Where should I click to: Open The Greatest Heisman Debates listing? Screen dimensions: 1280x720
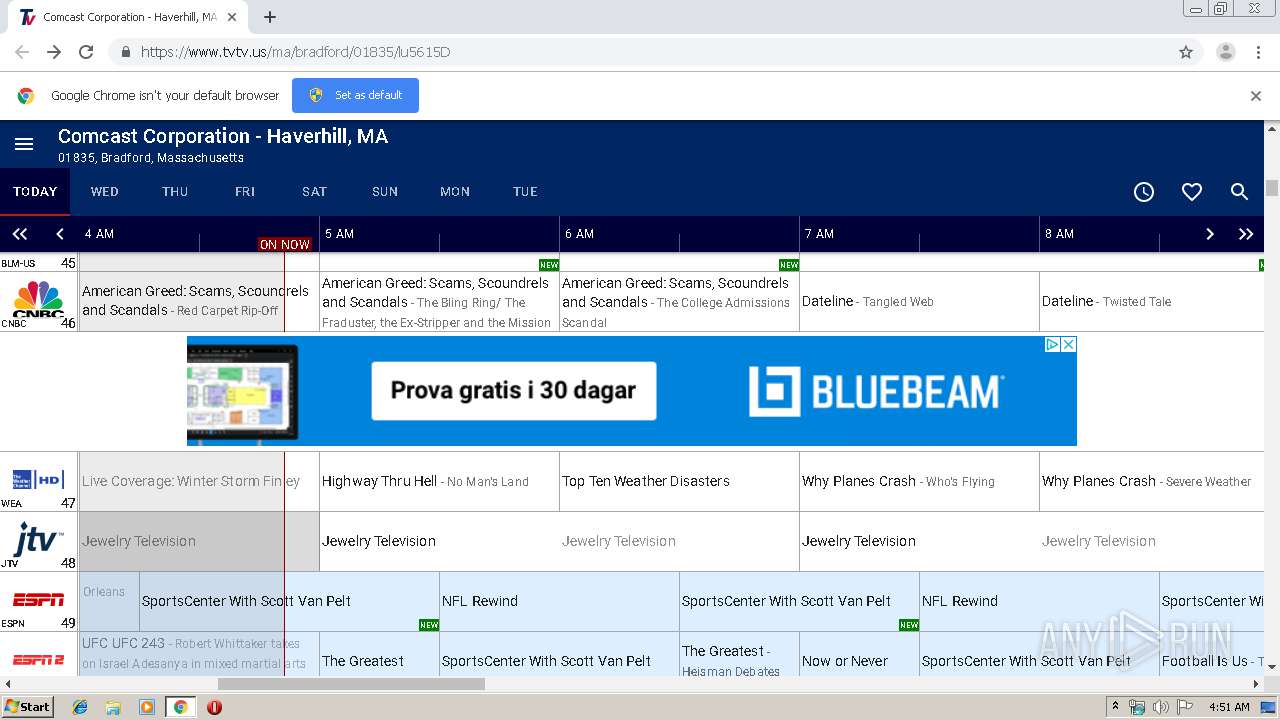[x=739, y=653]
